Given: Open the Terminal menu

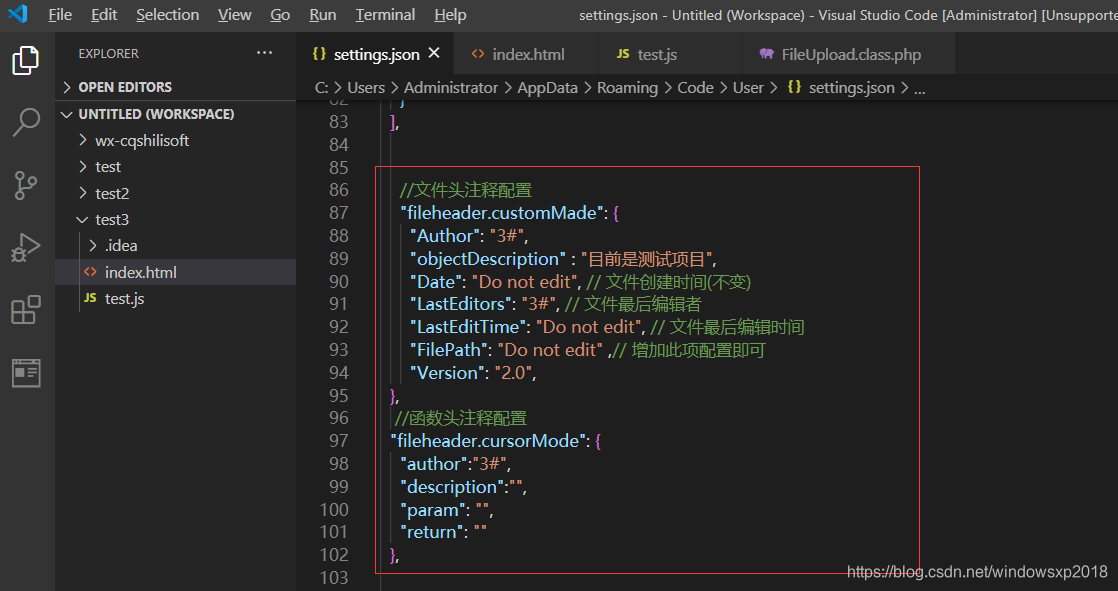Looking at the screenshot, I should 385,15.
